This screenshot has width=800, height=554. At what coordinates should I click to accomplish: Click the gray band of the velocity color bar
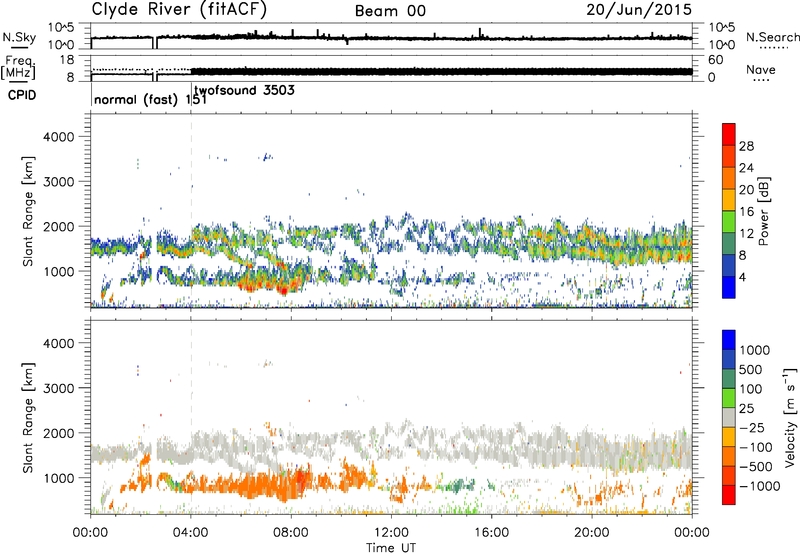coord(729,418)
